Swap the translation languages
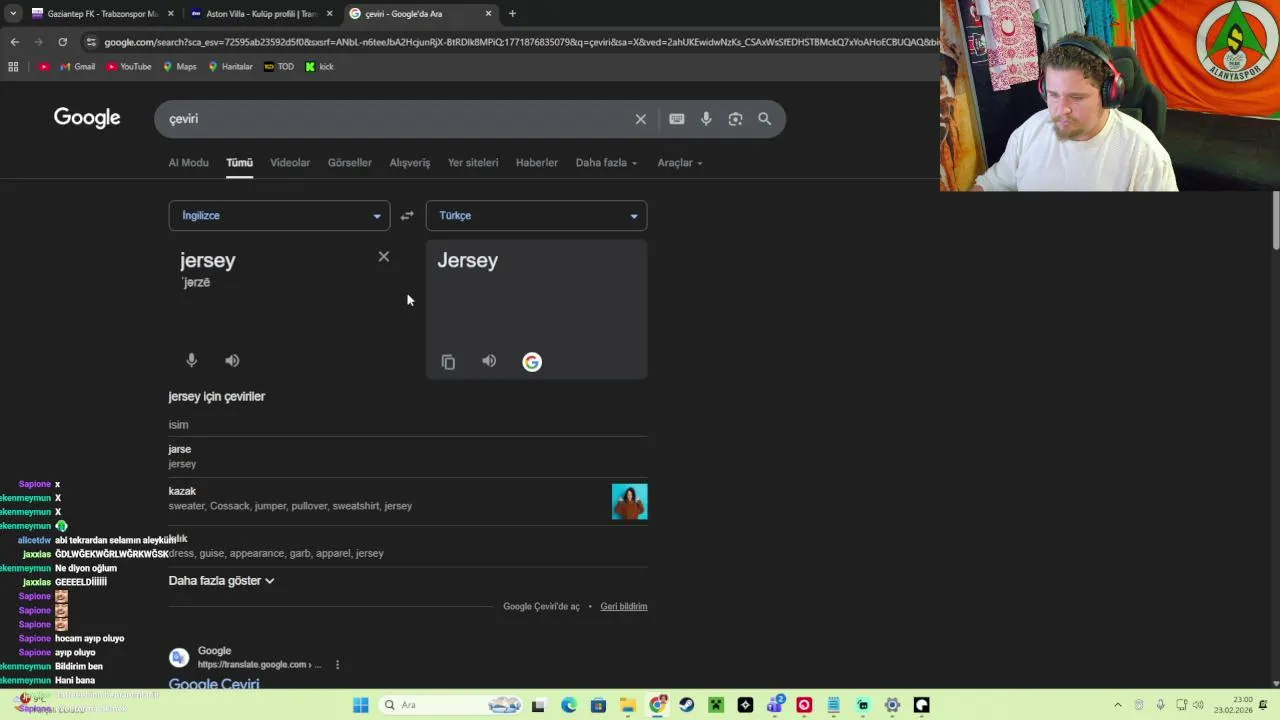Viewport: 1280px width, 720px height. [407, 216]
